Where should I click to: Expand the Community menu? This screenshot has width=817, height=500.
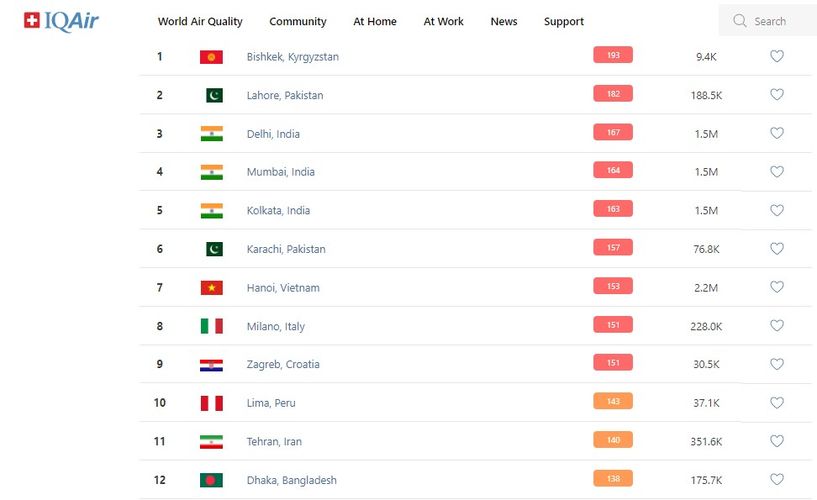(x=298, y=21)
